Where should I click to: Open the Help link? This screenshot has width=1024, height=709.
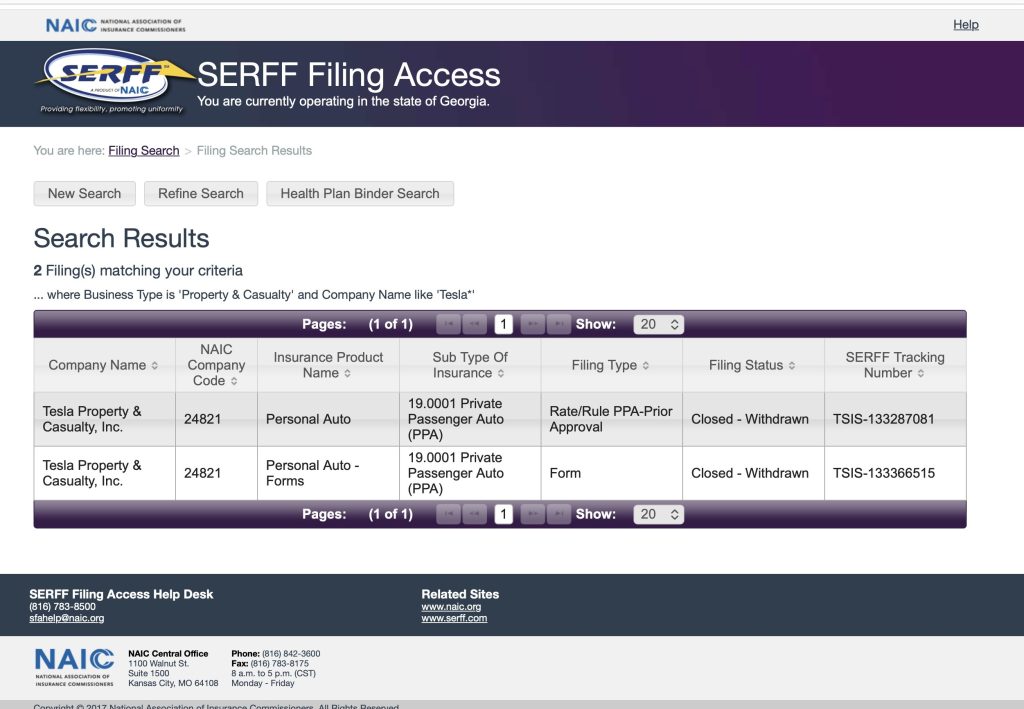tap(965, 25)
